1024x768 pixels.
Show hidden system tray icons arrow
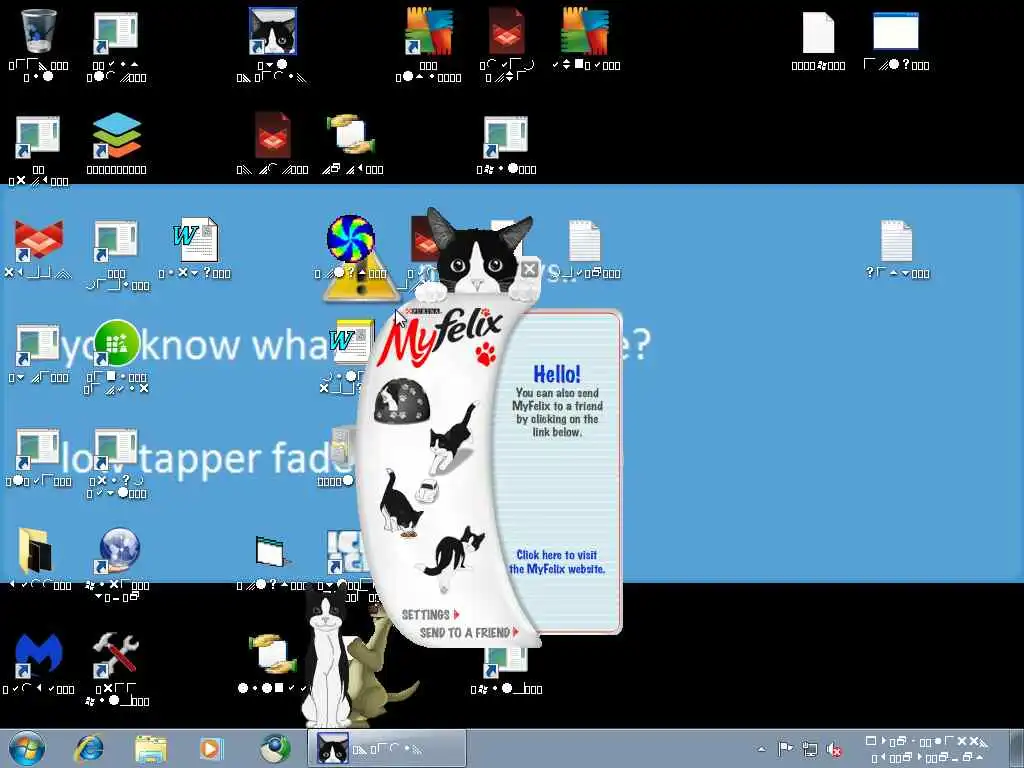coord(761,749)
